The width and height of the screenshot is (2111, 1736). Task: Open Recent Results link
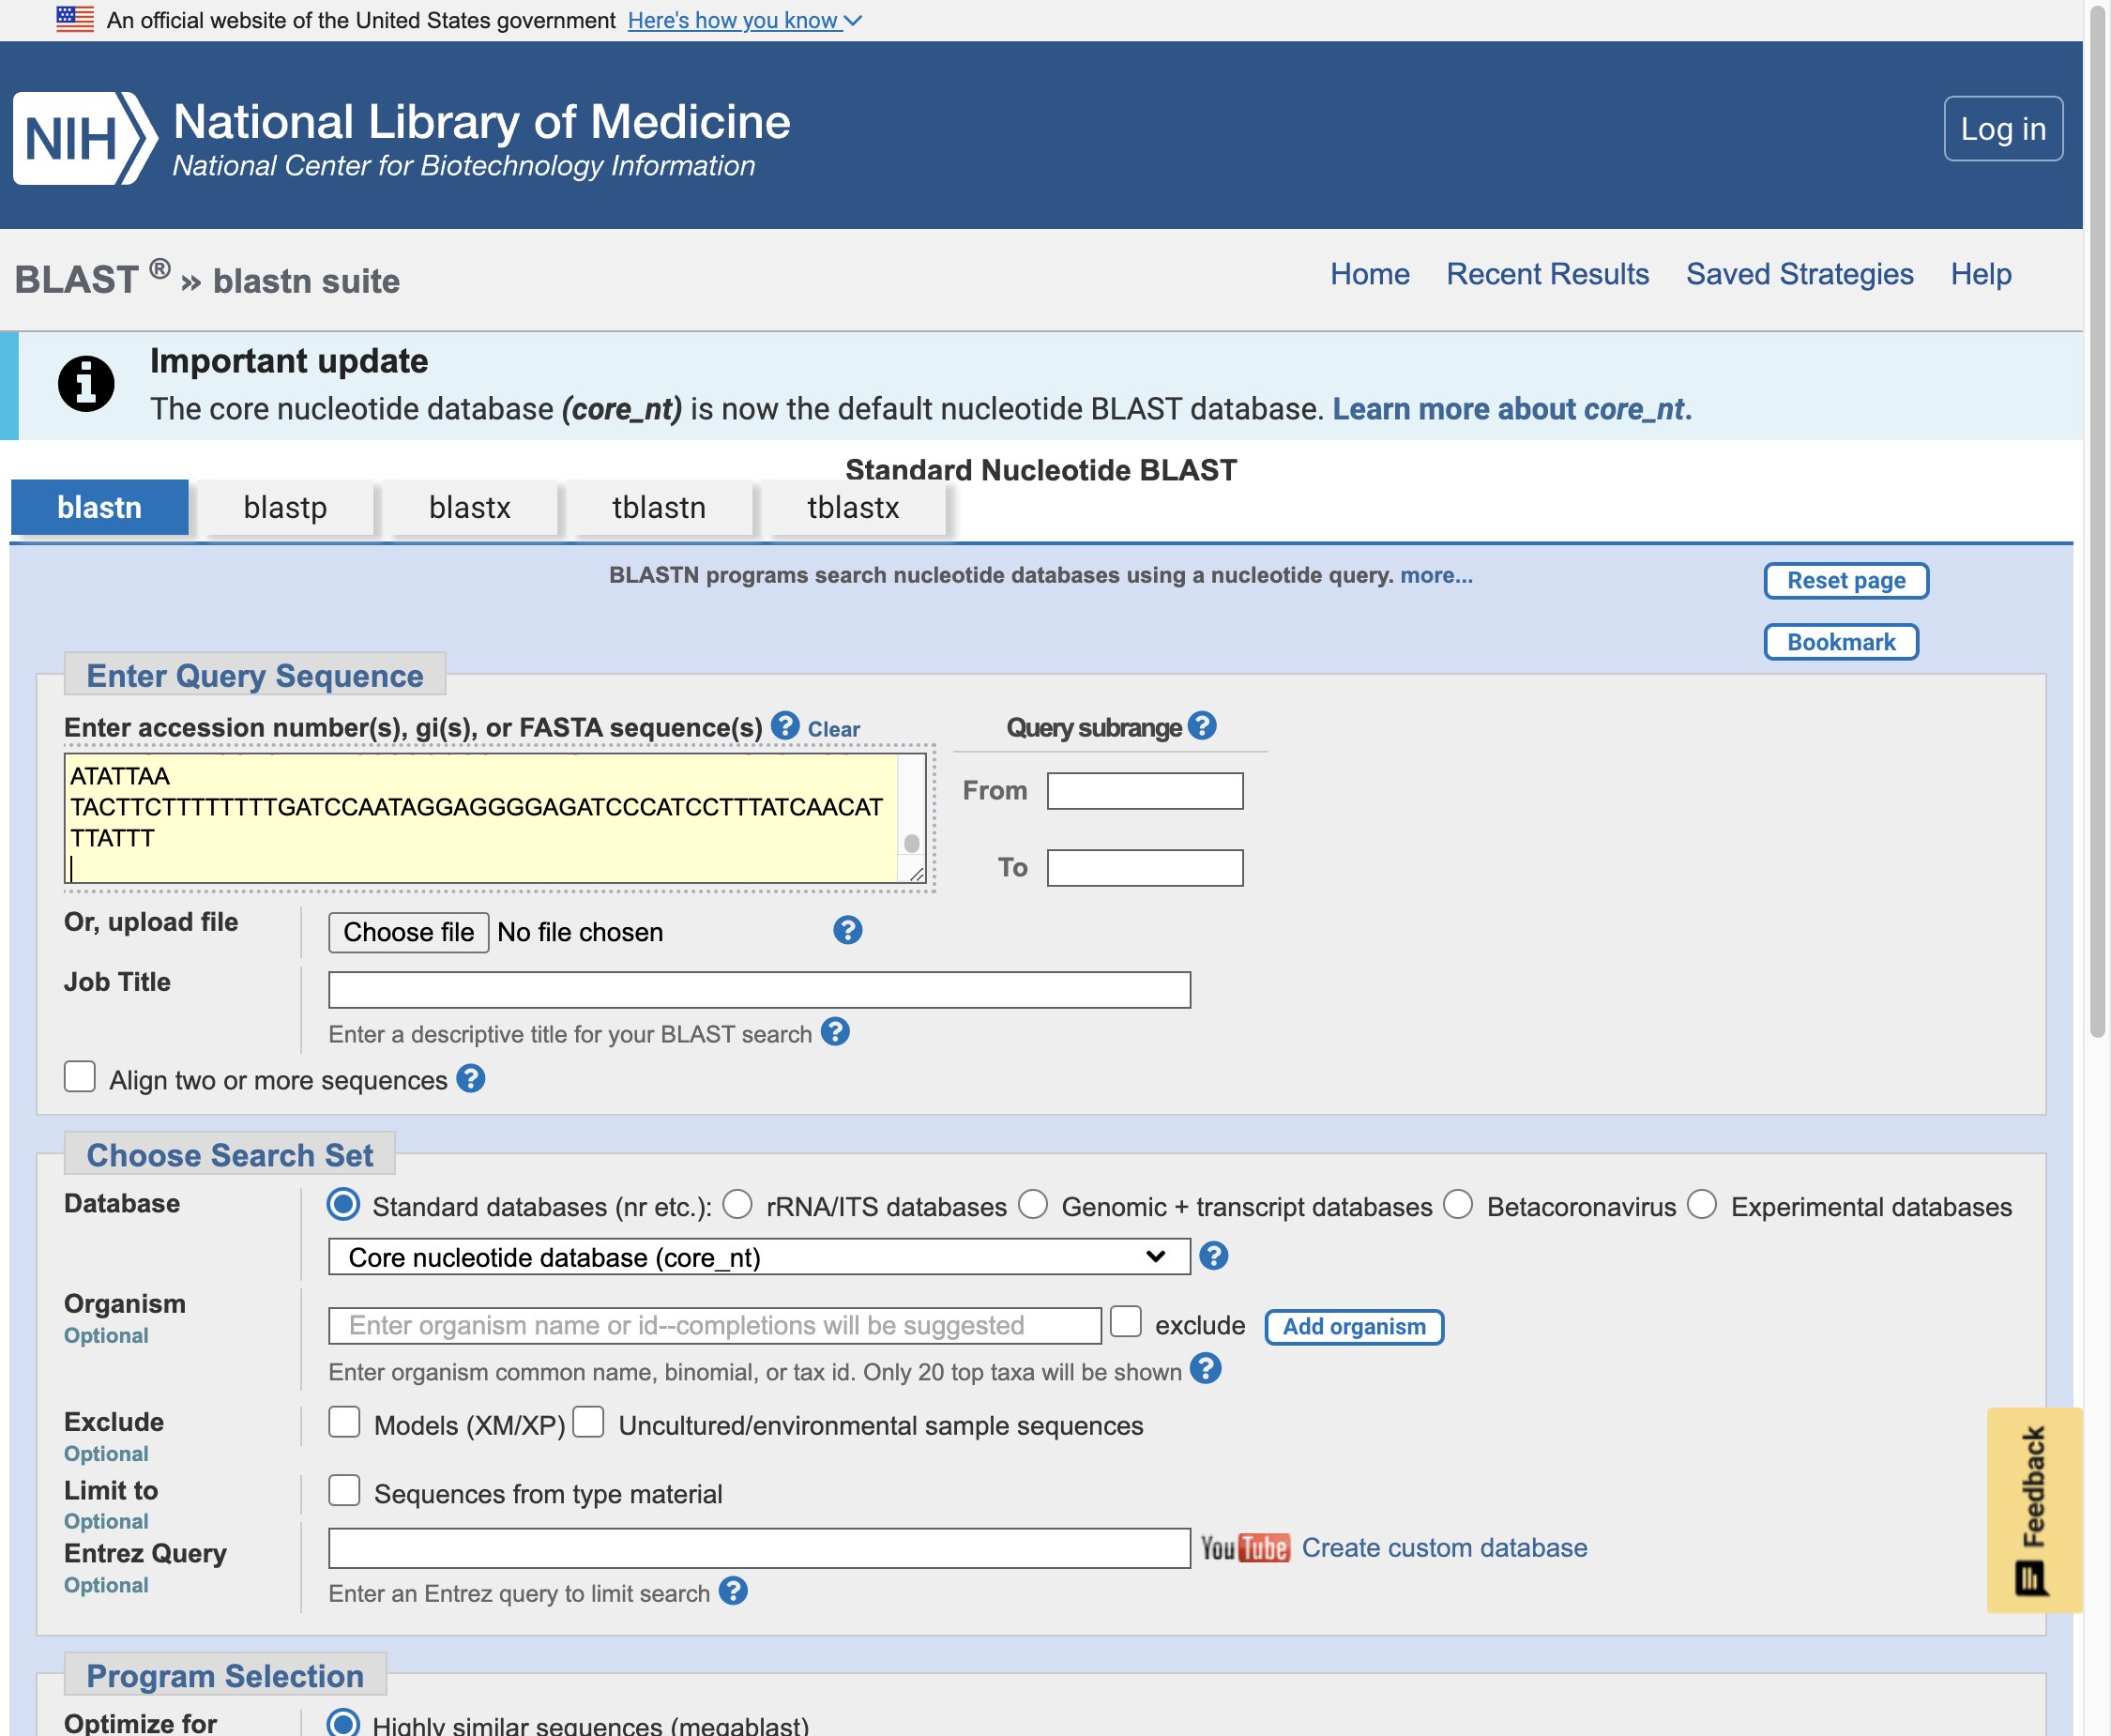pos(1547,274)
